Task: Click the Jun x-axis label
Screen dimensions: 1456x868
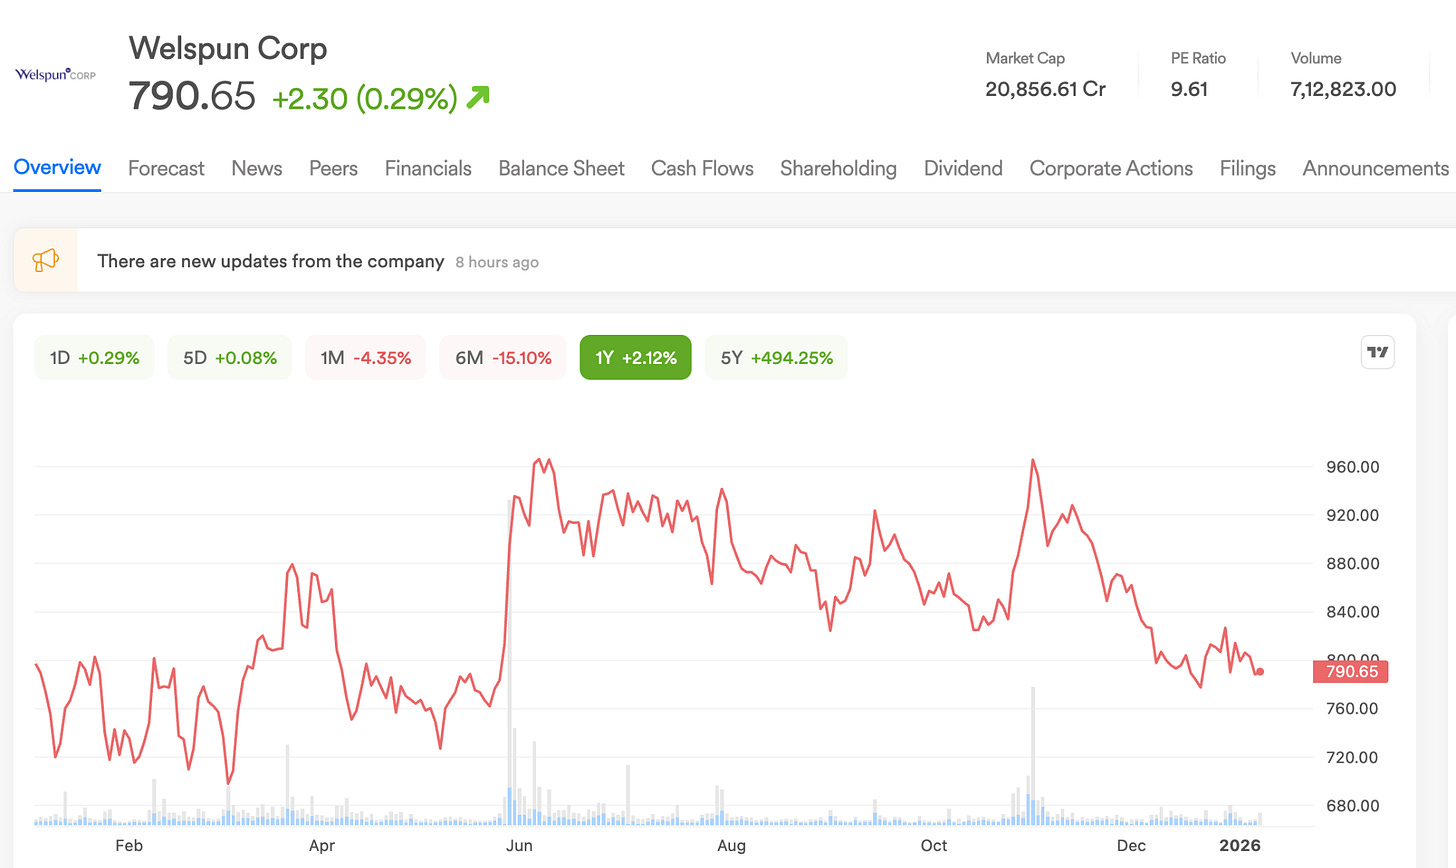Action: click(x=519, y=845)
